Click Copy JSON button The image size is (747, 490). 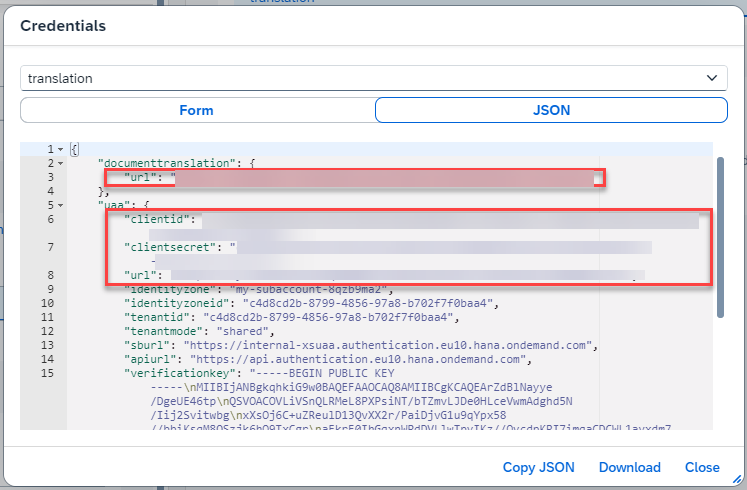click(538, 467)
